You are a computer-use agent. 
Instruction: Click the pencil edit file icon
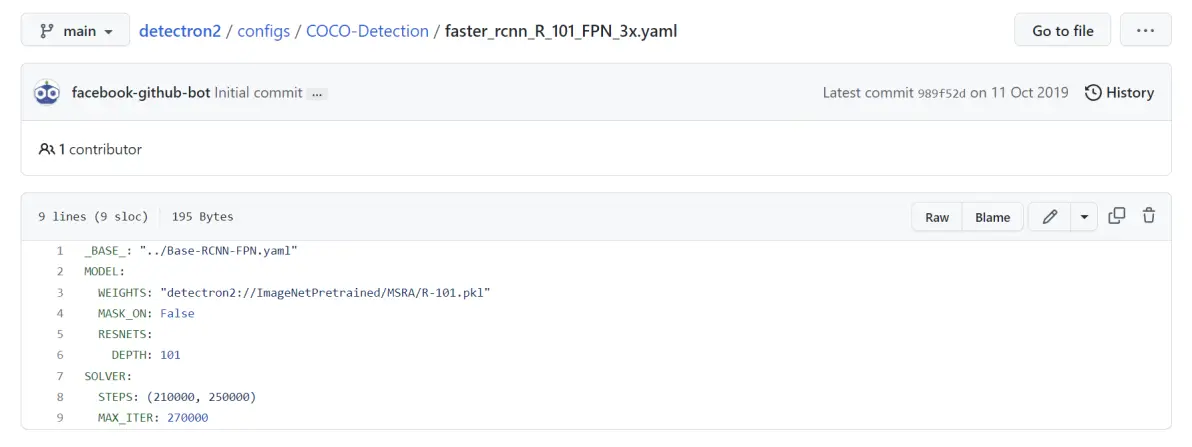coord(1049,217)
